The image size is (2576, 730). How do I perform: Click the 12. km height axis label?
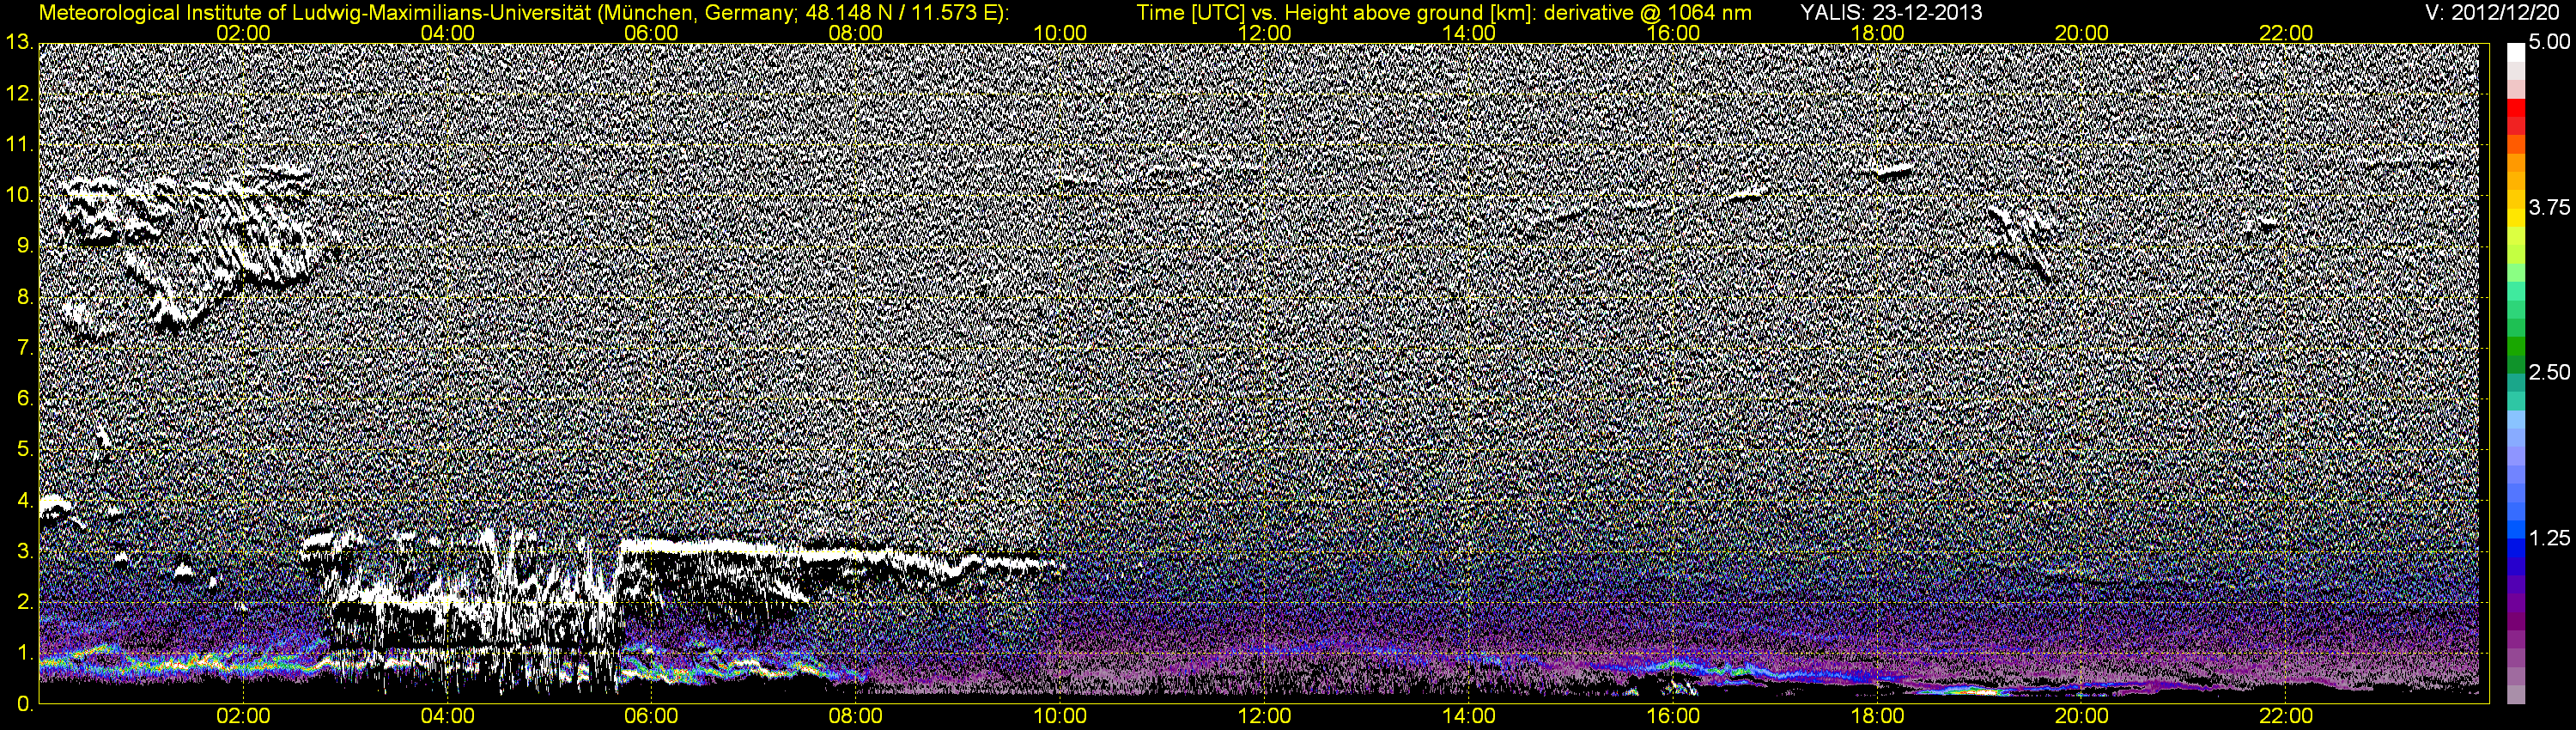18,93
